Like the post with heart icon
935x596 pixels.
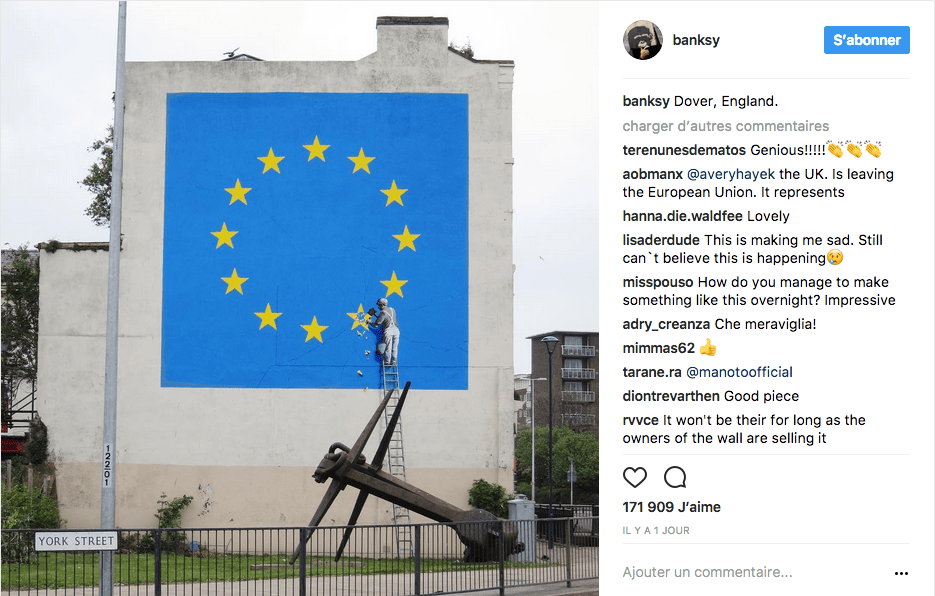[634, 477]
